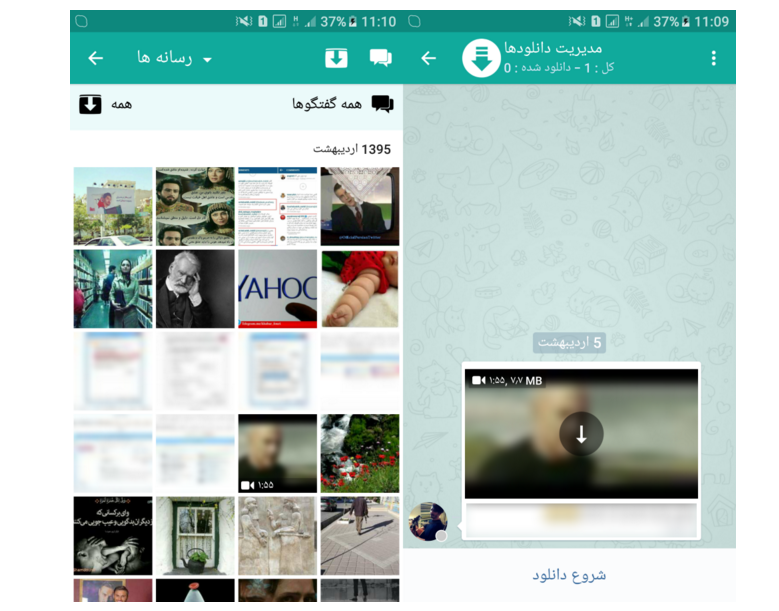779x611 pixels.
Task: Tap back arrow in media screen
Action: click(96, 58)
